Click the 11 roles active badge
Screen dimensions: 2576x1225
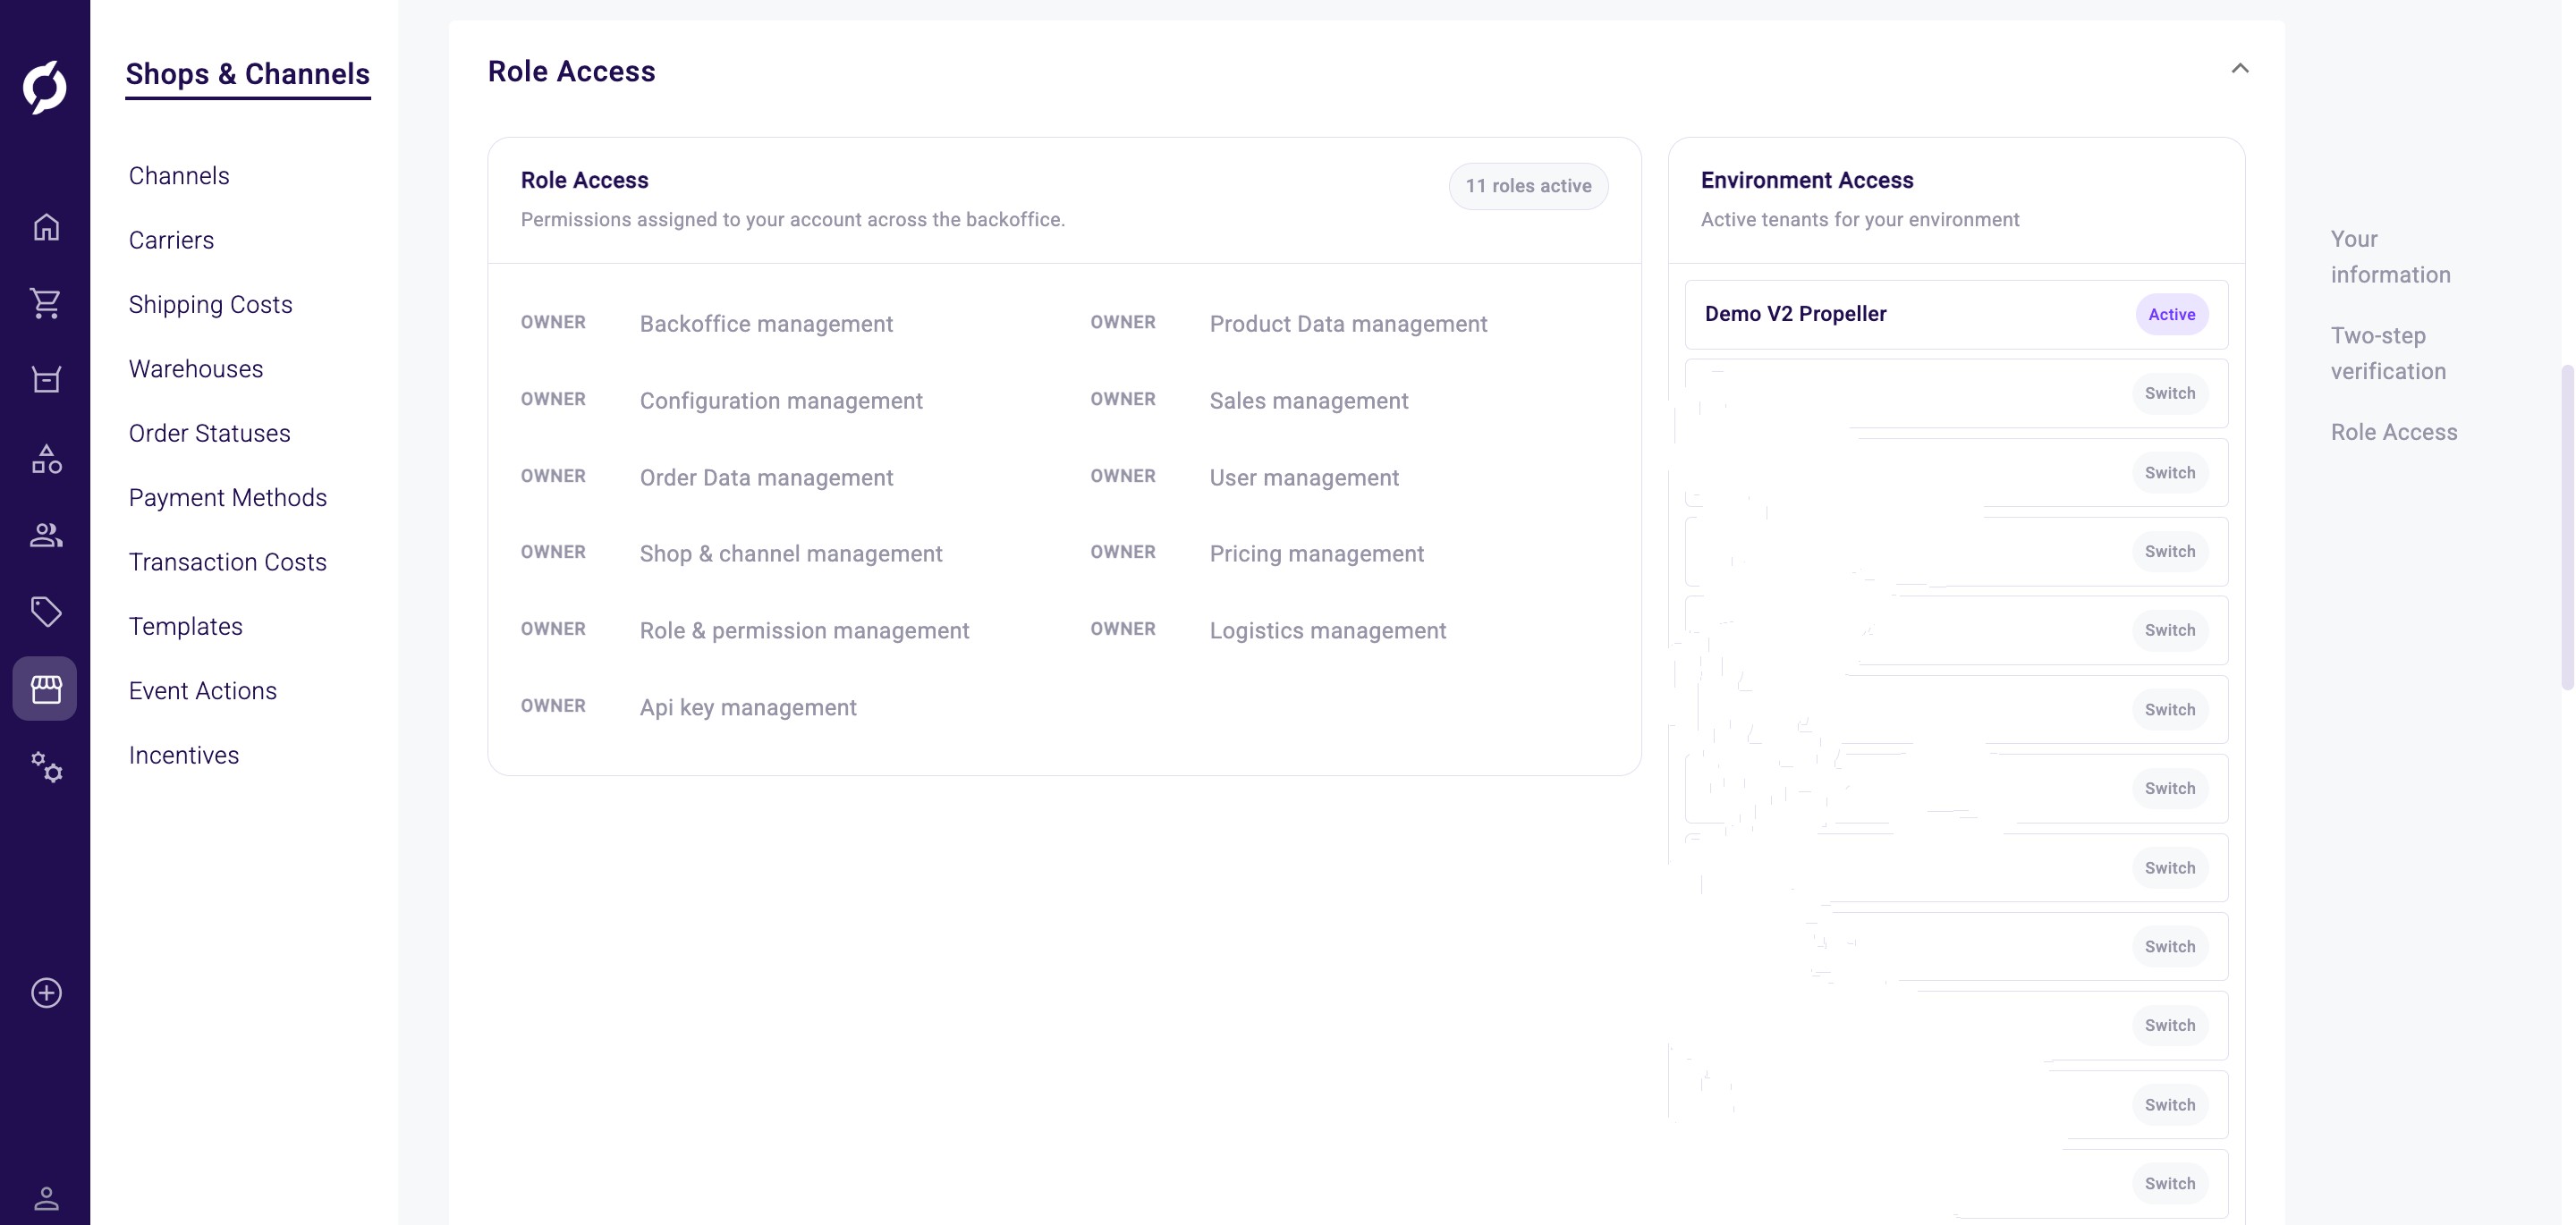click(1528, 186)
